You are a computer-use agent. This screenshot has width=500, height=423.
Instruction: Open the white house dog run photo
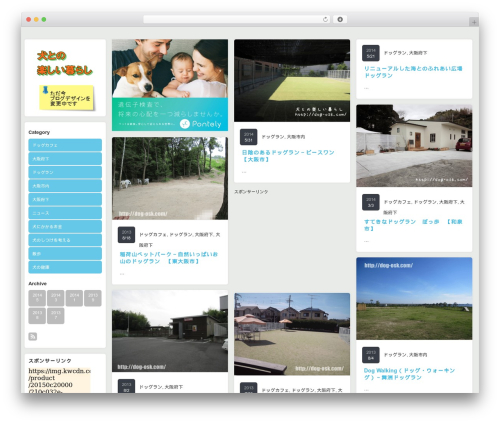[414, 146]
